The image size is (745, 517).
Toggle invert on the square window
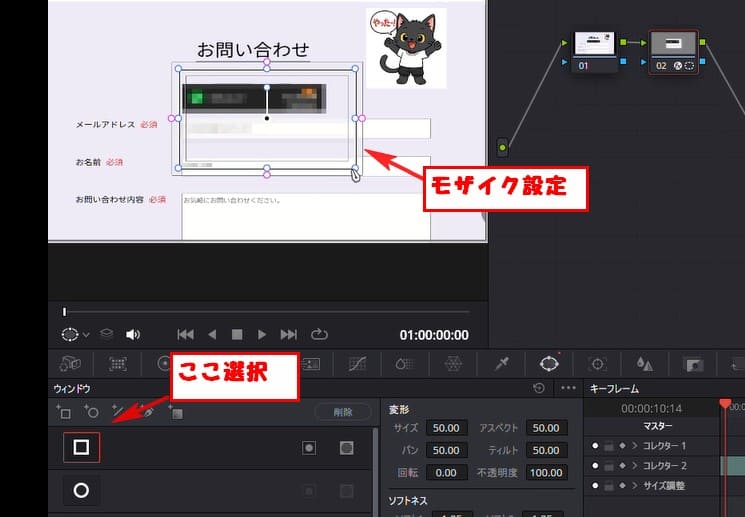point(309,448)
